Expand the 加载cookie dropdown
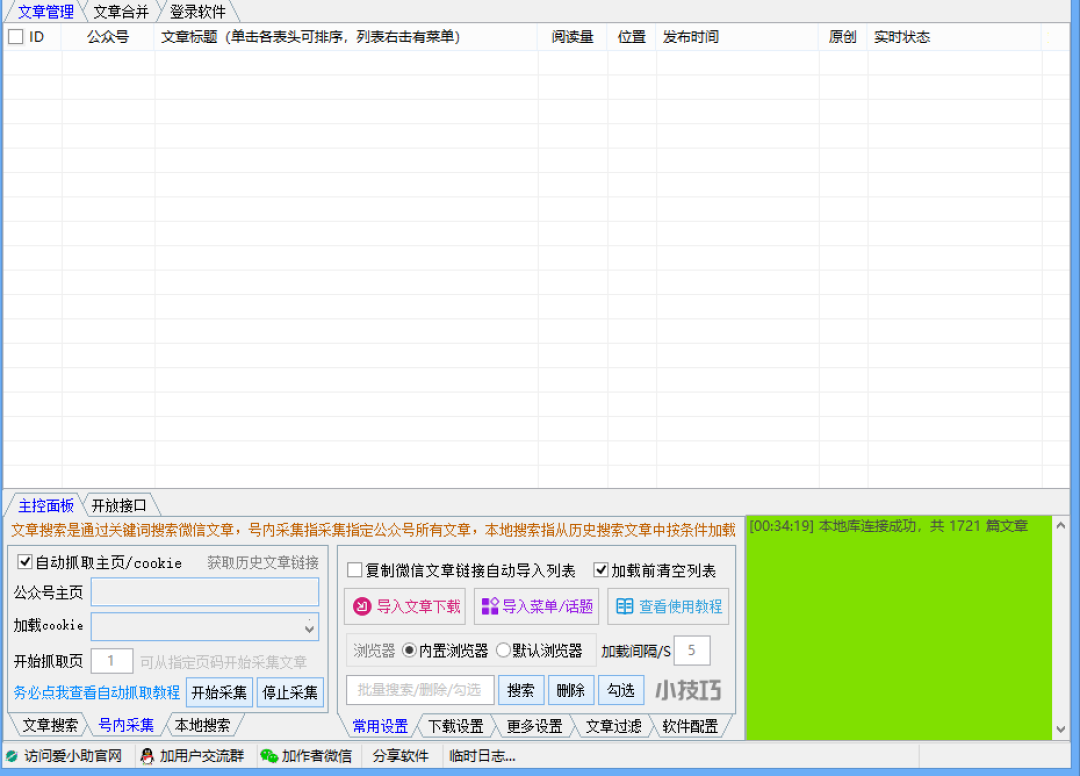 pyautogui.click(x=309, y=627)
